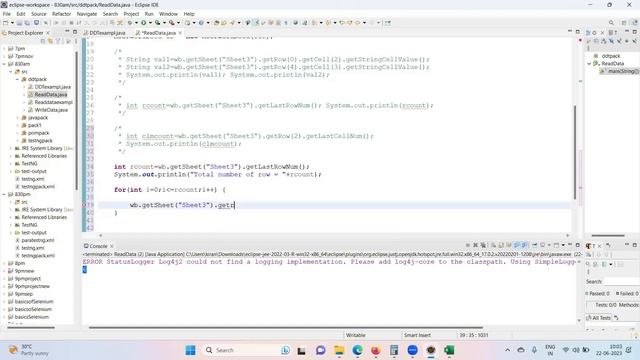Select main(String[]) in Outline view

[620, 71]
